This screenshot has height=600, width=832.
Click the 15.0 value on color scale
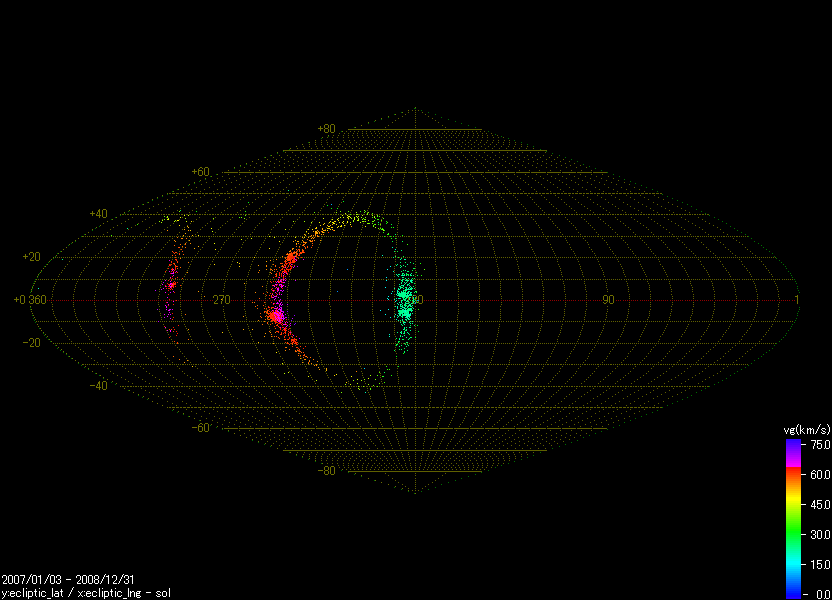[821, 564]
